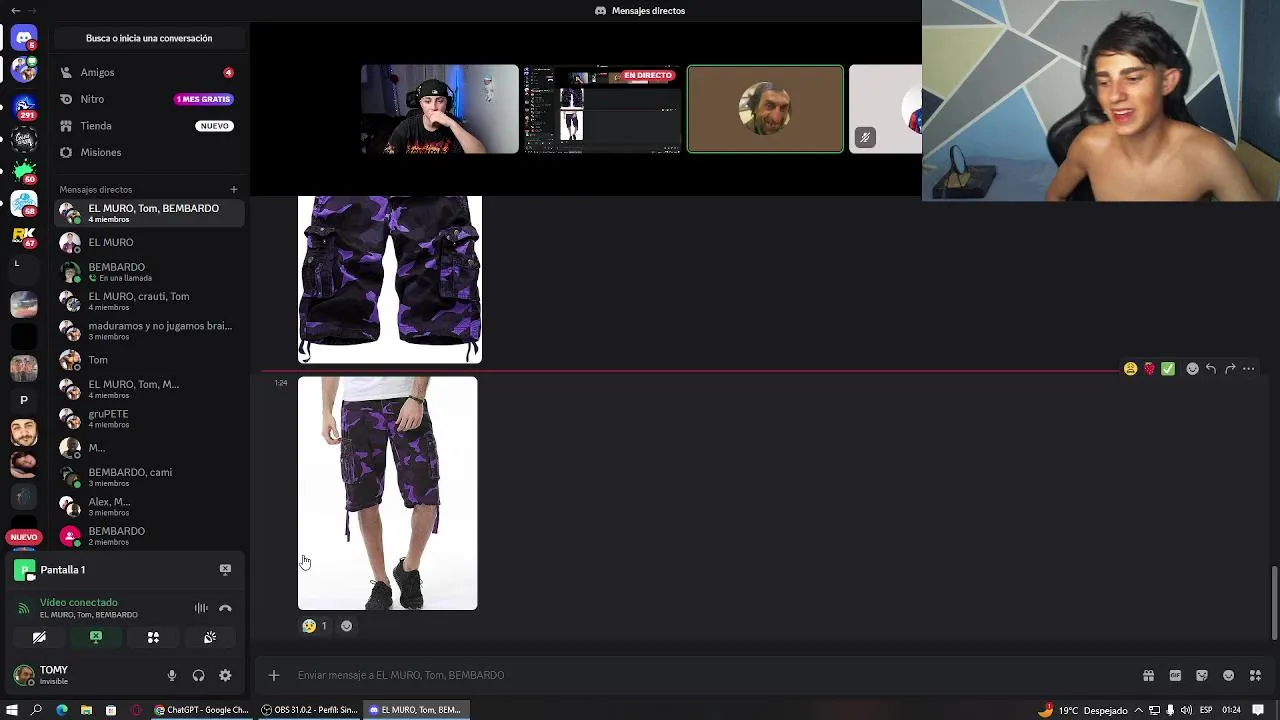
Task: Open purple camo shorts model image
Action: click(388, 493)
